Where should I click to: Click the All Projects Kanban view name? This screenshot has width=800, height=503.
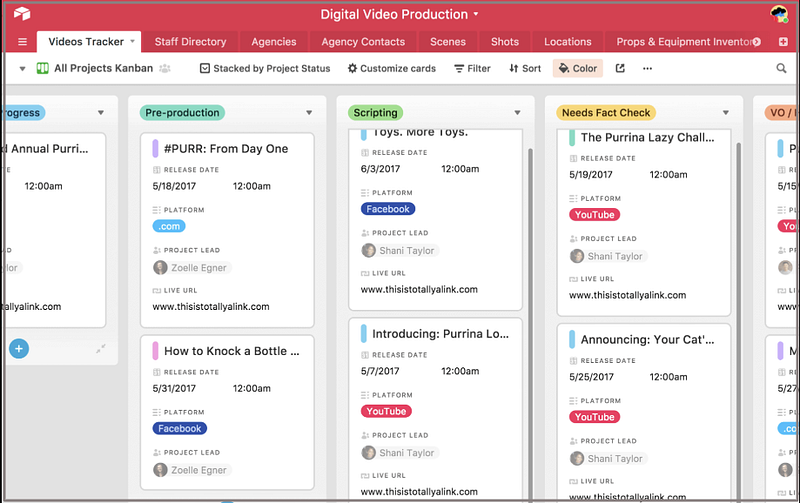[x=104, y=68]
